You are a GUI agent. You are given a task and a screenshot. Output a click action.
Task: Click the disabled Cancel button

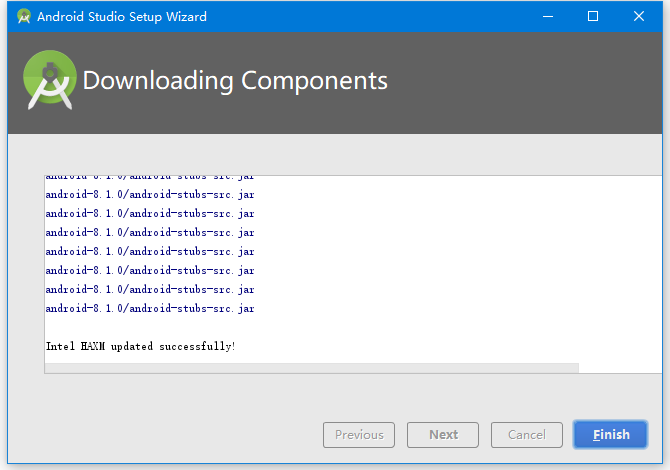tap(526, 435)
